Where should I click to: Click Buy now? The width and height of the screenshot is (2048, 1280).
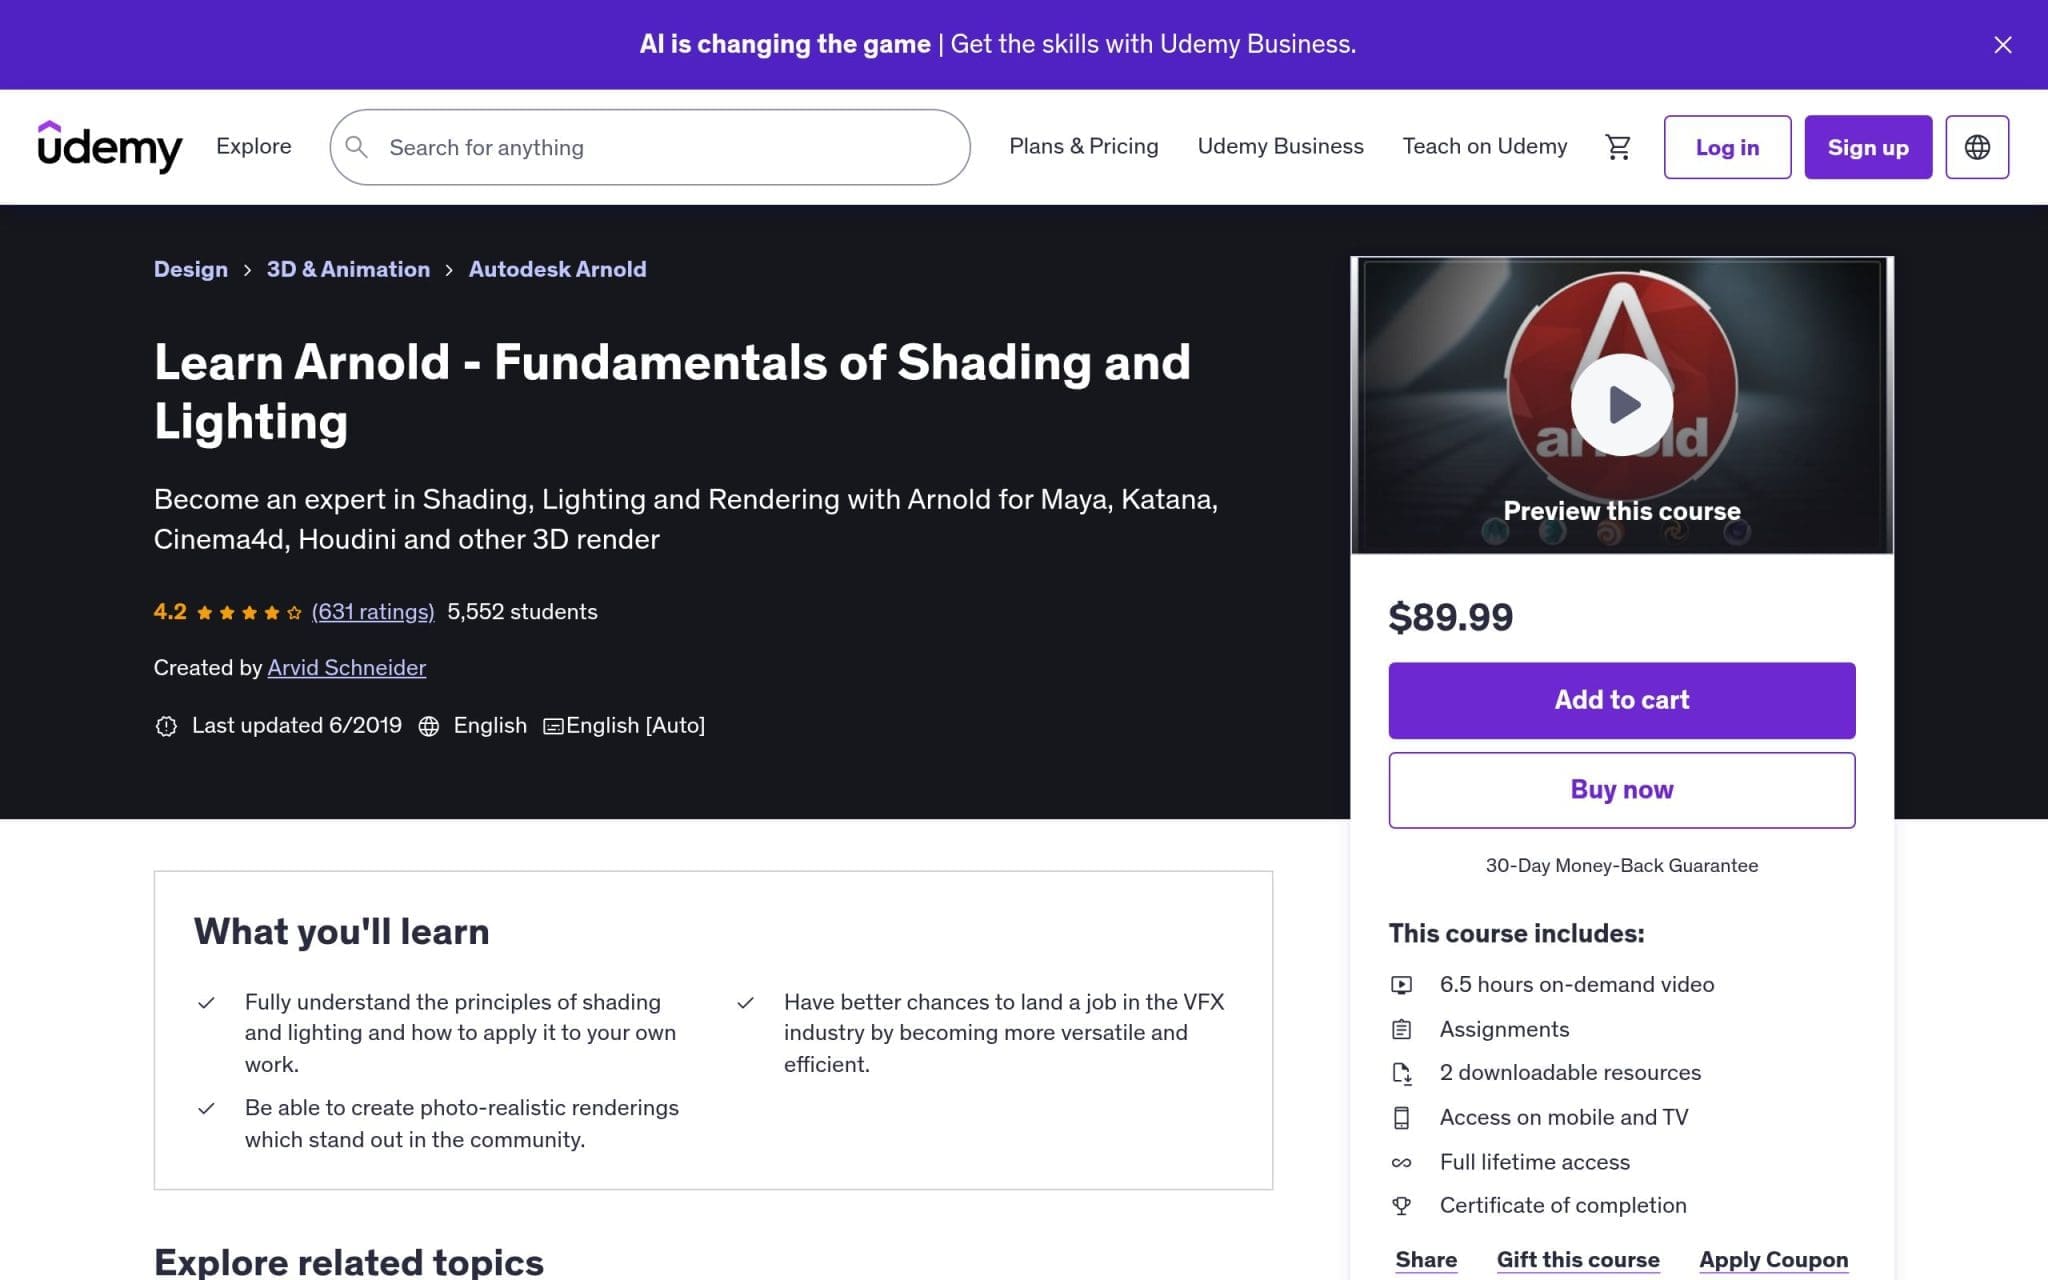pos(1621,790)
